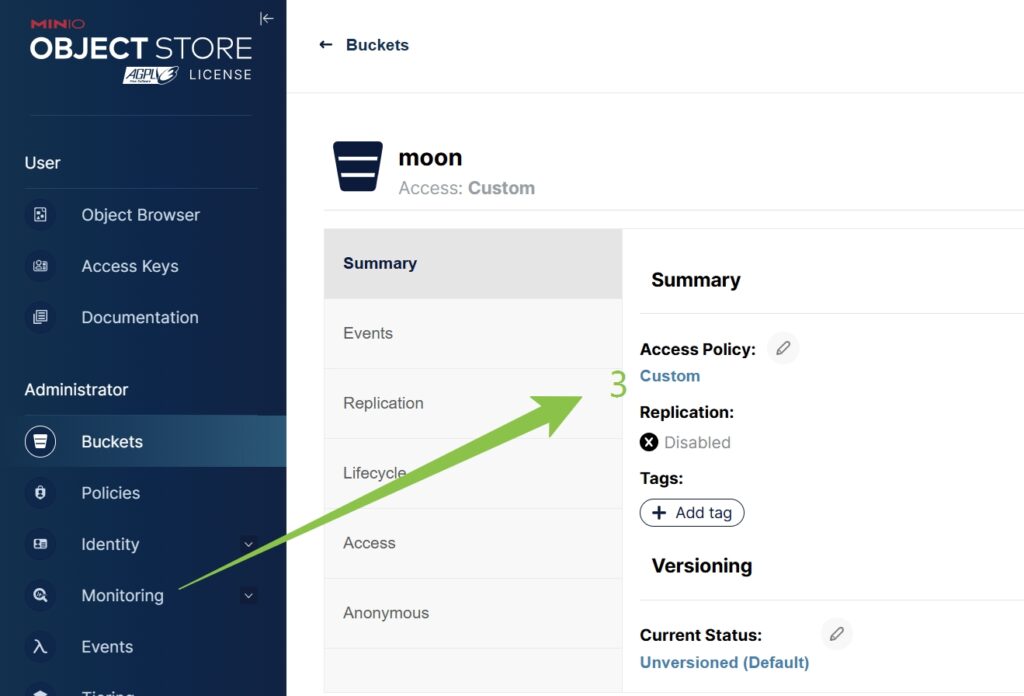This screenshot has width=1024, height=696.
Task: Click the Unversioned (Default) status link
Action: (x=724, y=662)
